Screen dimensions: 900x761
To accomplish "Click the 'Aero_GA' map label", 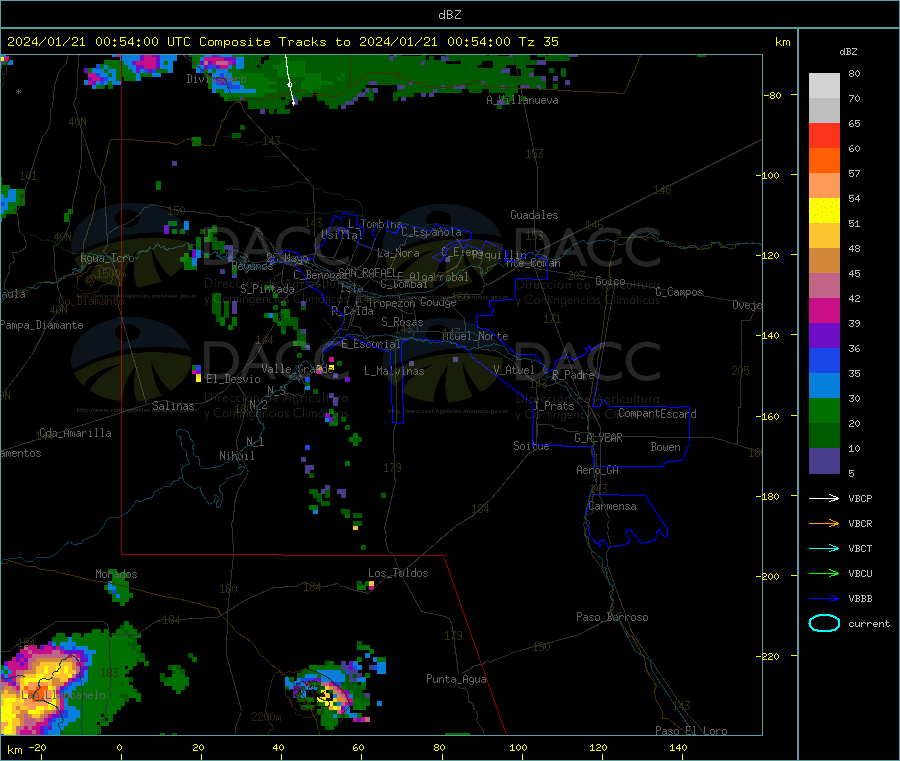I will pyautogui.click(x=597, y=470).
